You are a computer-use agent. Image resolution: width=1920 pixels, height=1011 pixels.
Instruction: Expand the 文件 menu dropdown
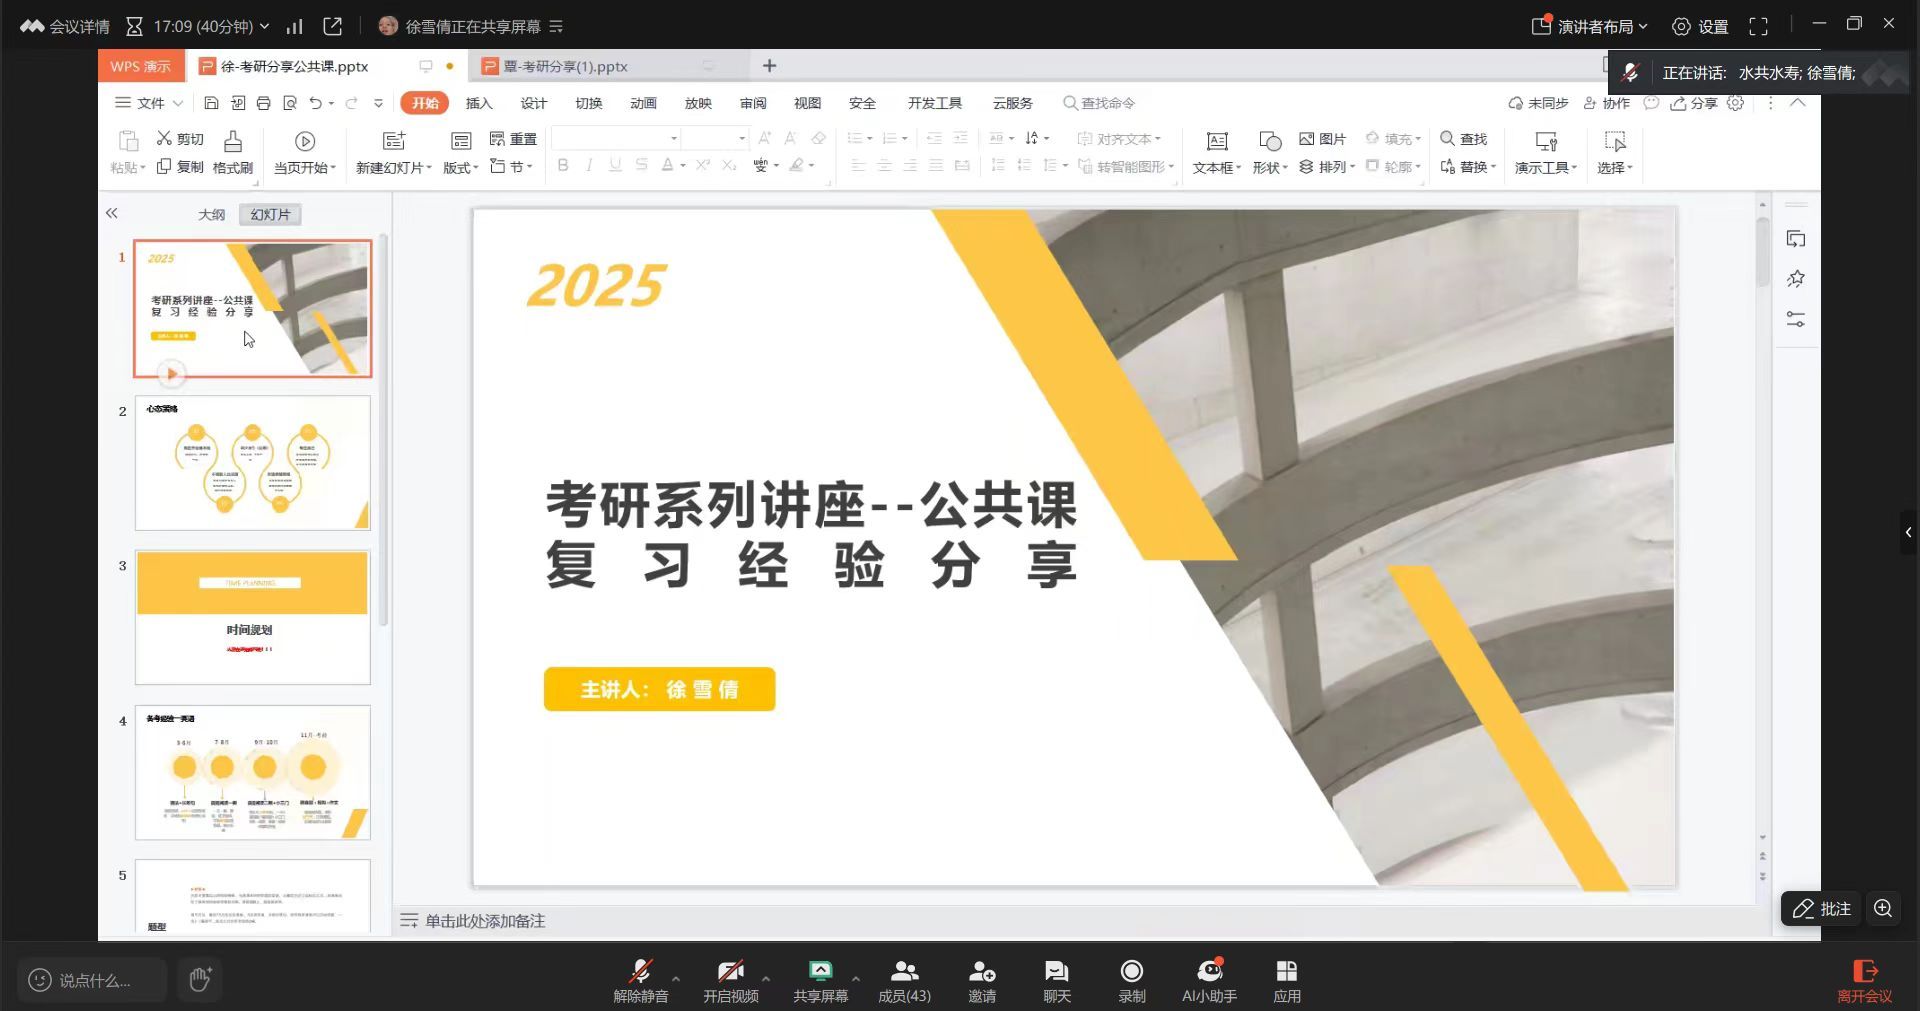pos(150,103)
